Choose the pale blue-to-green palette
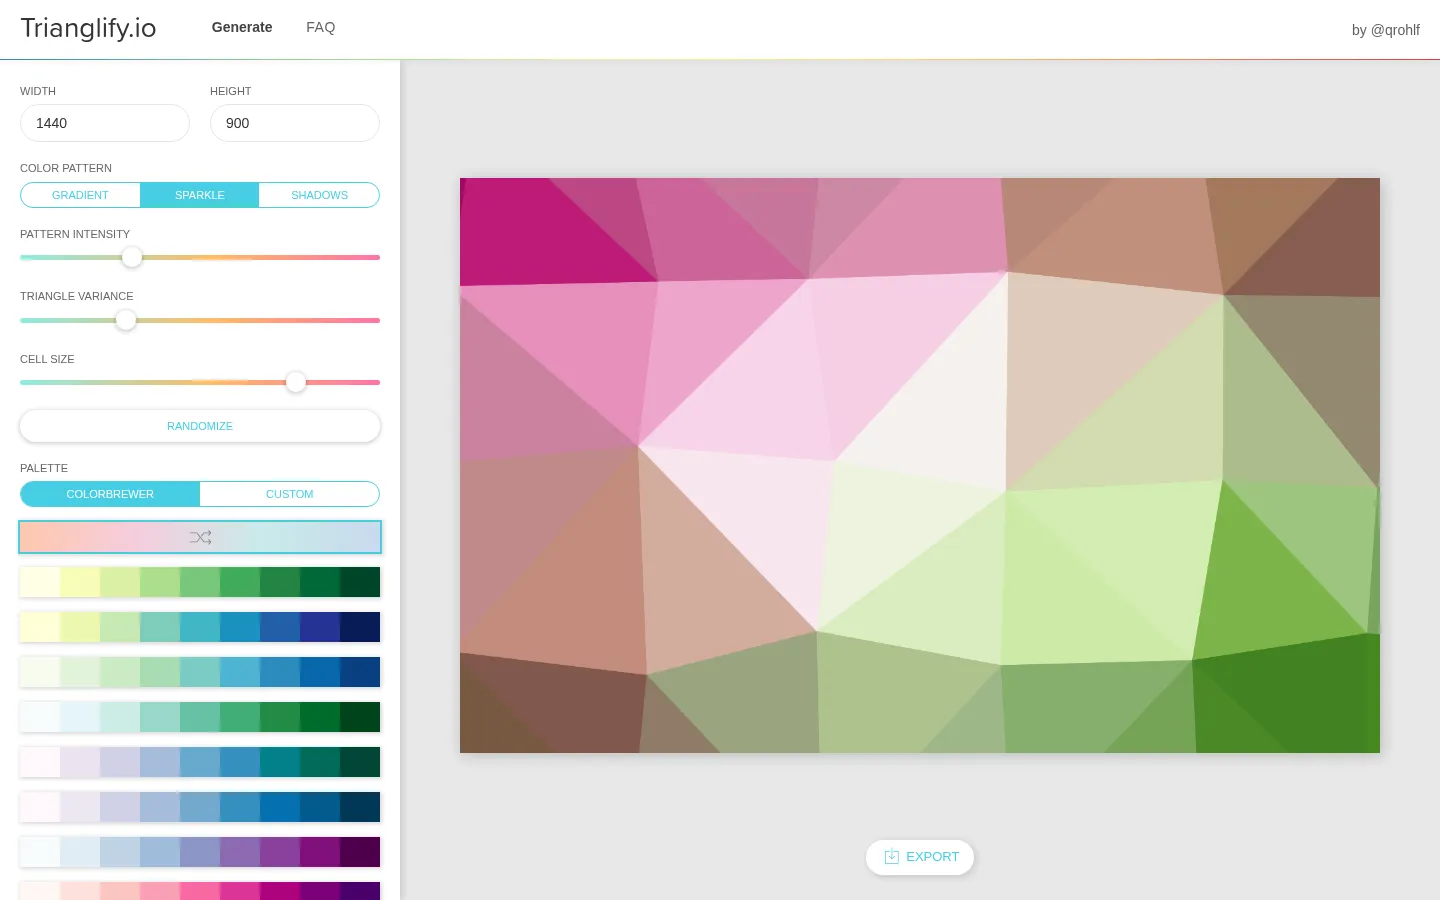This screenshot has width=1440, height=900. coord(200,717)
